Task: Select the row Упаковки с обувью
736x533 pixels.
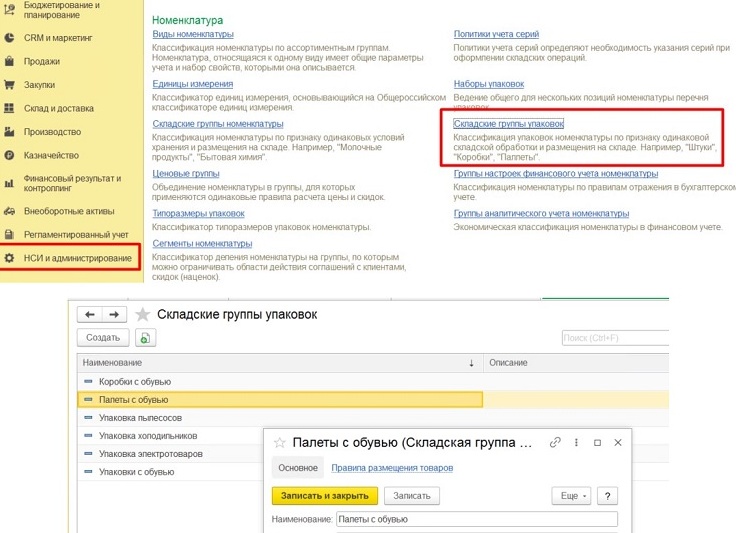Action: pos(171,472)
